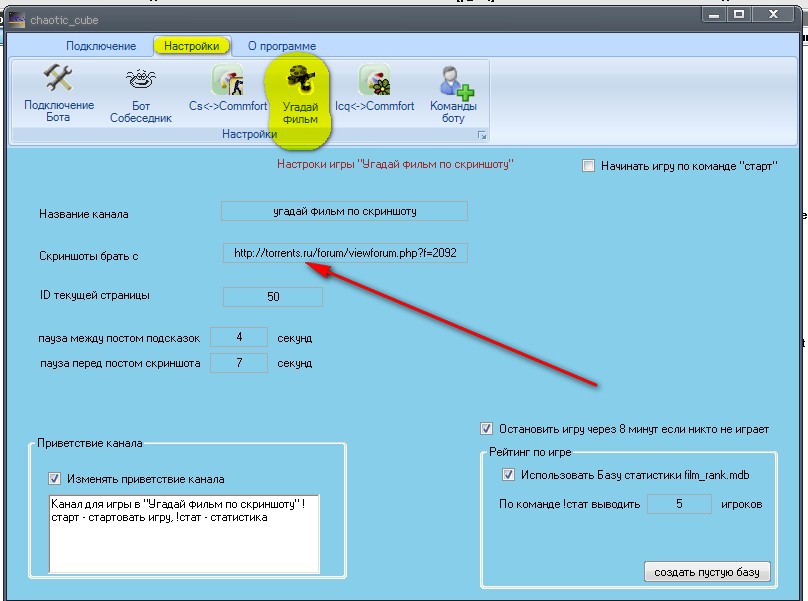Focus the screenshots source URL field
Screen dimensions: 808x601
click(x=344, y=253)
